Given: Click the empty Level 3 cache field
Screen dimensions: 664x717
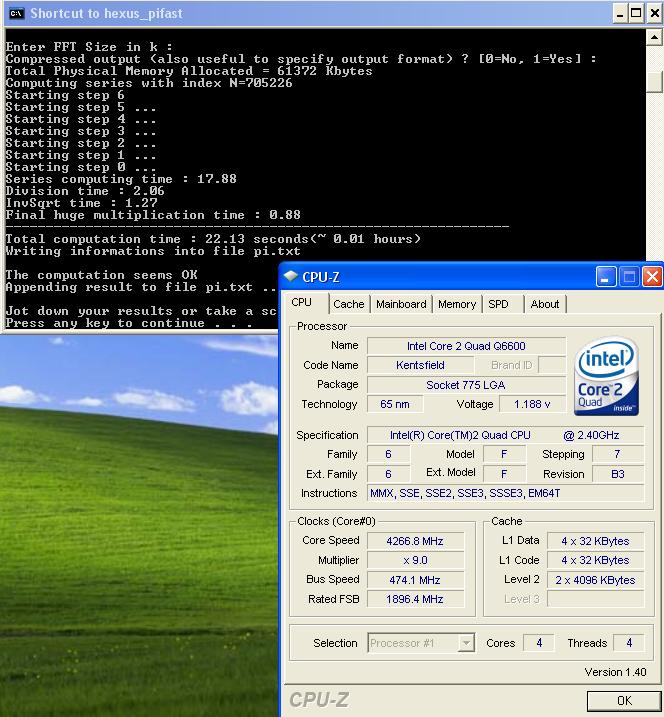Looking at the screenshot, I should [x=595, y=599].
